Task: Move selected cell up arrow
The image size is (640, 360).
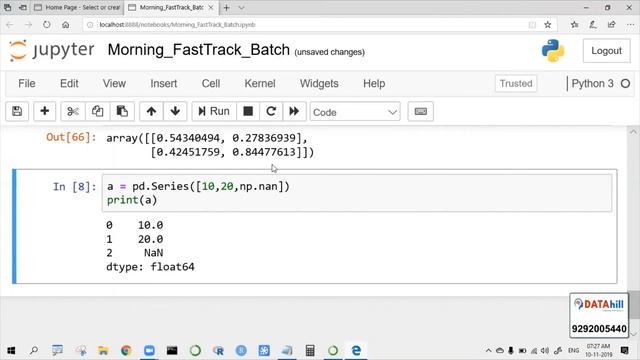Action: point(151,111)
